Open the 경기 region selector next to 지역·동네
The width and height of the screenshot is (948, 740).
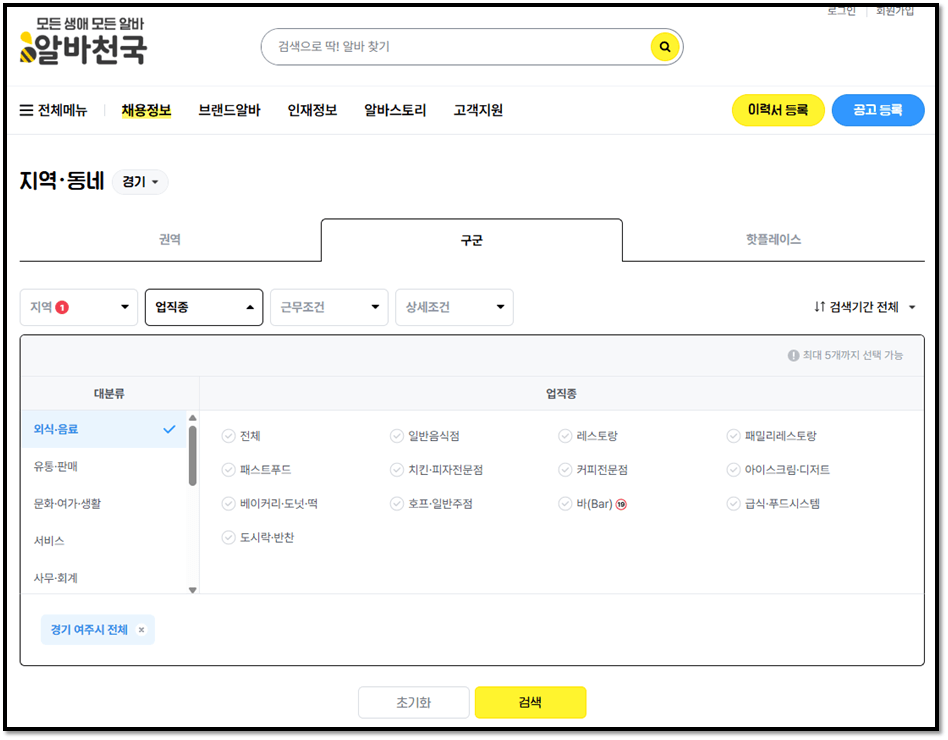pyautogui.click(x=139, y=182)
